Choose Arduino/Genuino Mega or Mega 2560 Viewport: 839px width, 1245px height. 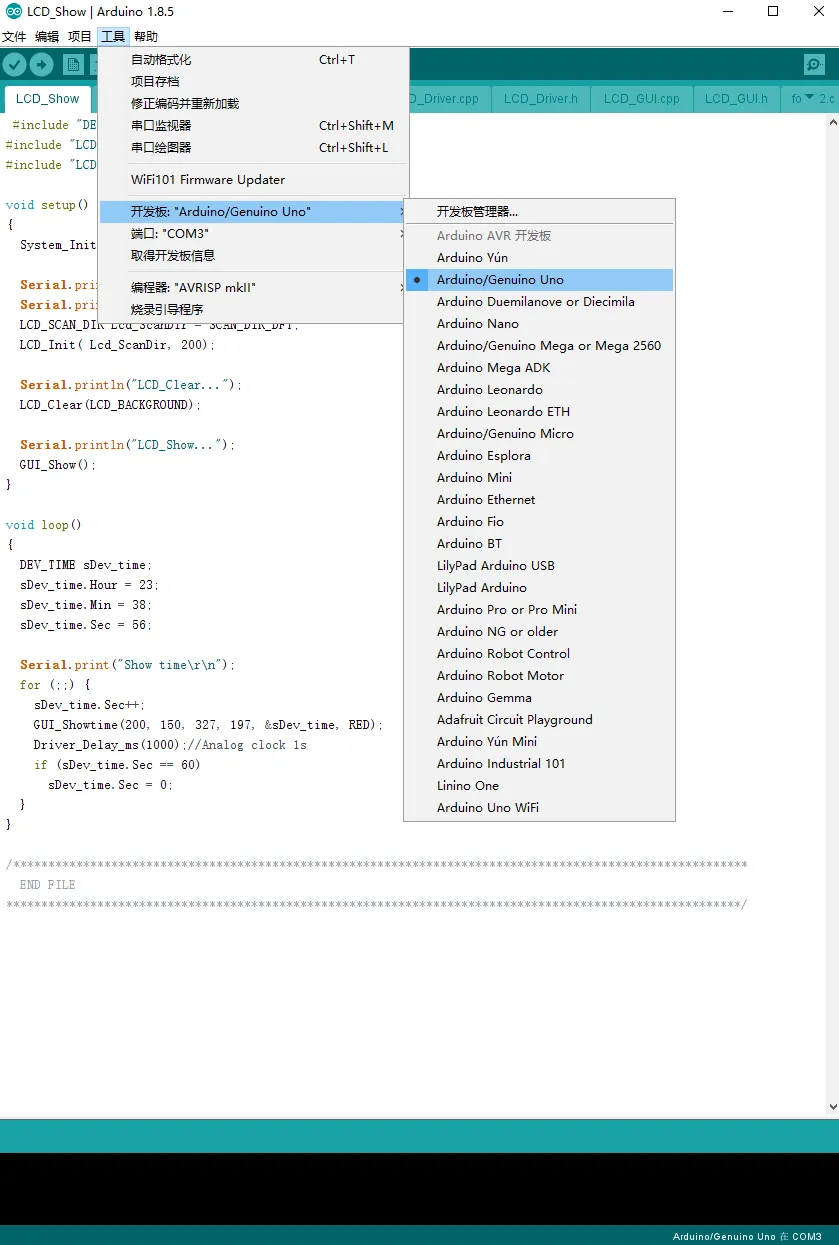click(539, 346)
